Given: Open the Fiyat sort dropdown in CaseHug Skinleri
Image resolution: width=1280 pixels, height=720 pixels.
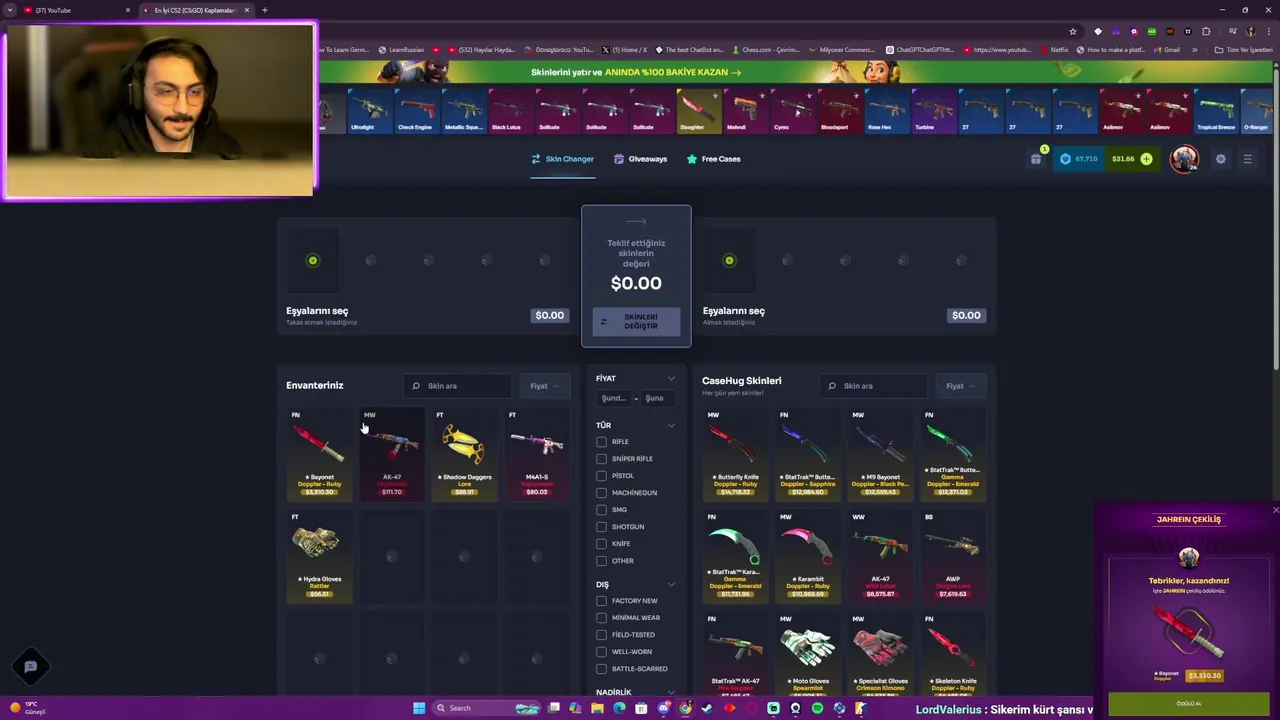Looking at the screenshot, I should (x=961, y=386).
